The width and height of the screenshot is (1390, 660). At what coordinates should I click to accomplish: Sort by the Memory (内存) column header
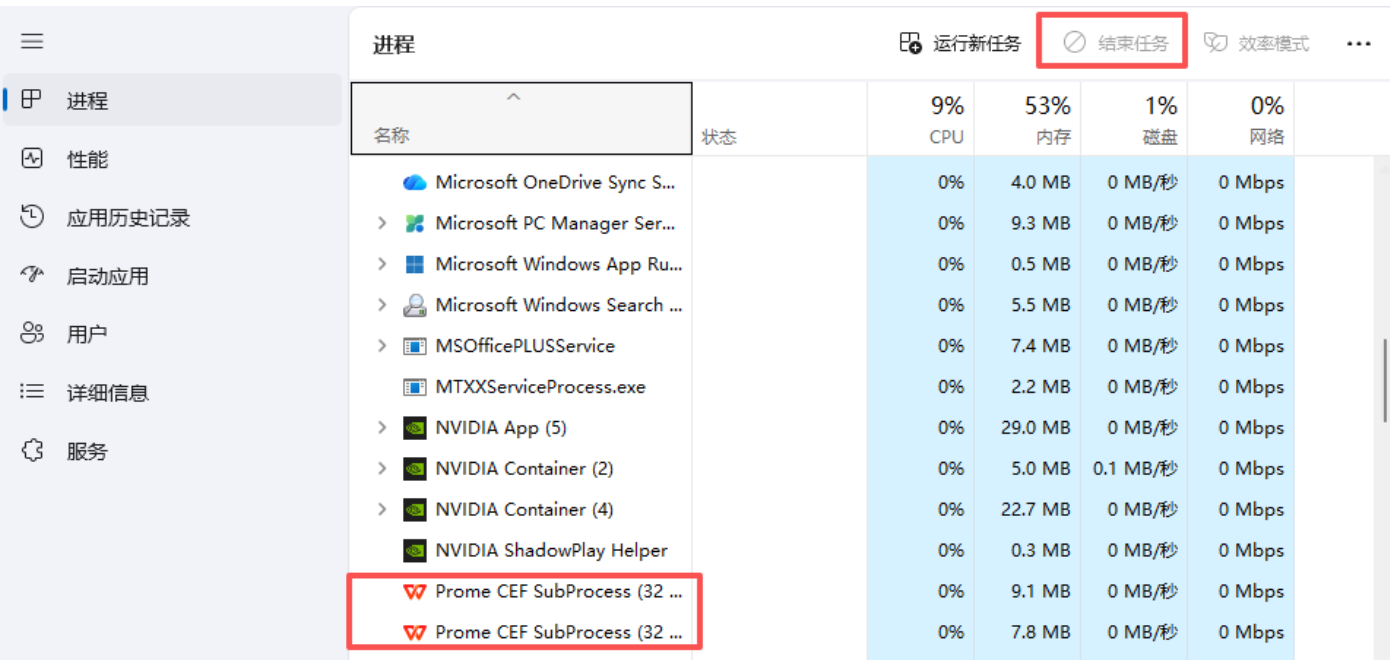coord(1027,119)
